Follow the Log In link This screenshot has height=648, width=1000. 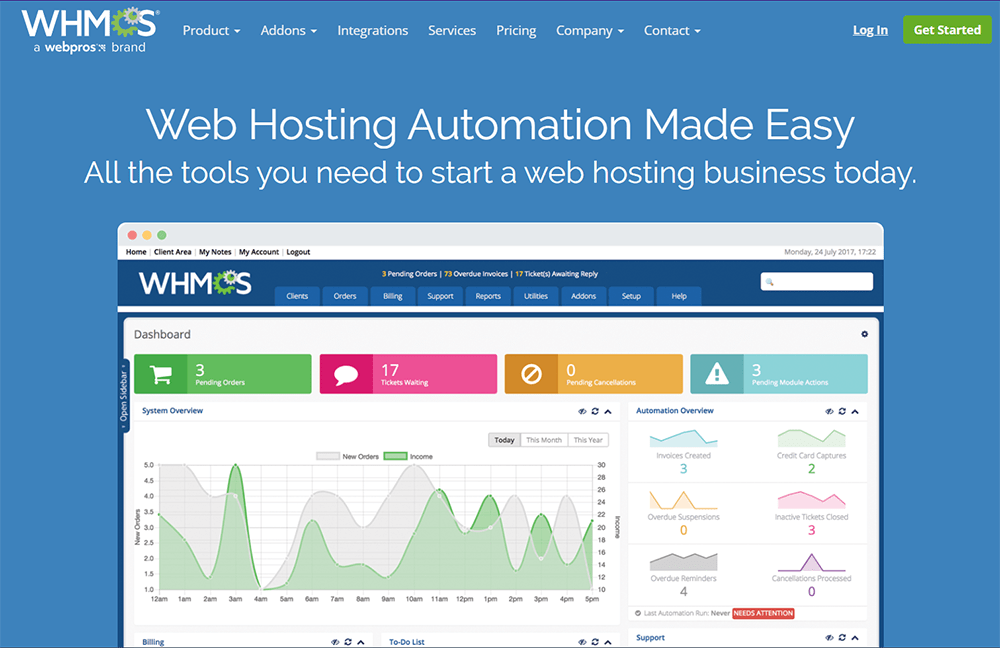[870, 30]
